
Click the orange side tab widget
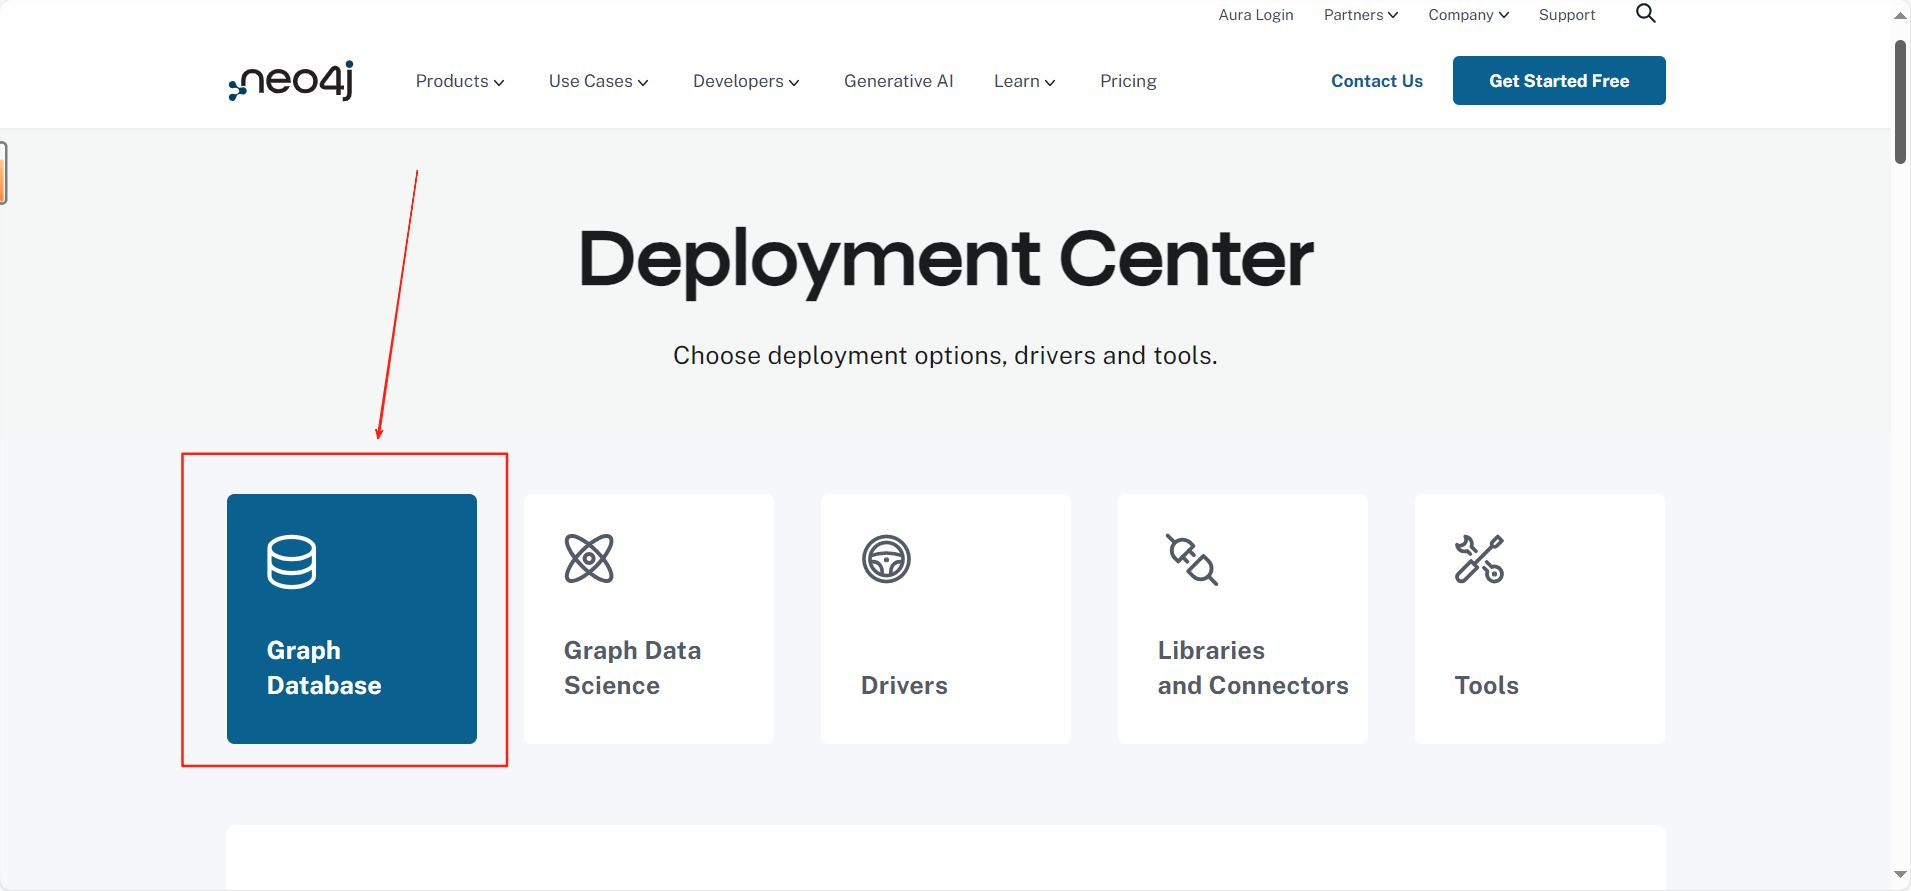[x=3, y=173]
